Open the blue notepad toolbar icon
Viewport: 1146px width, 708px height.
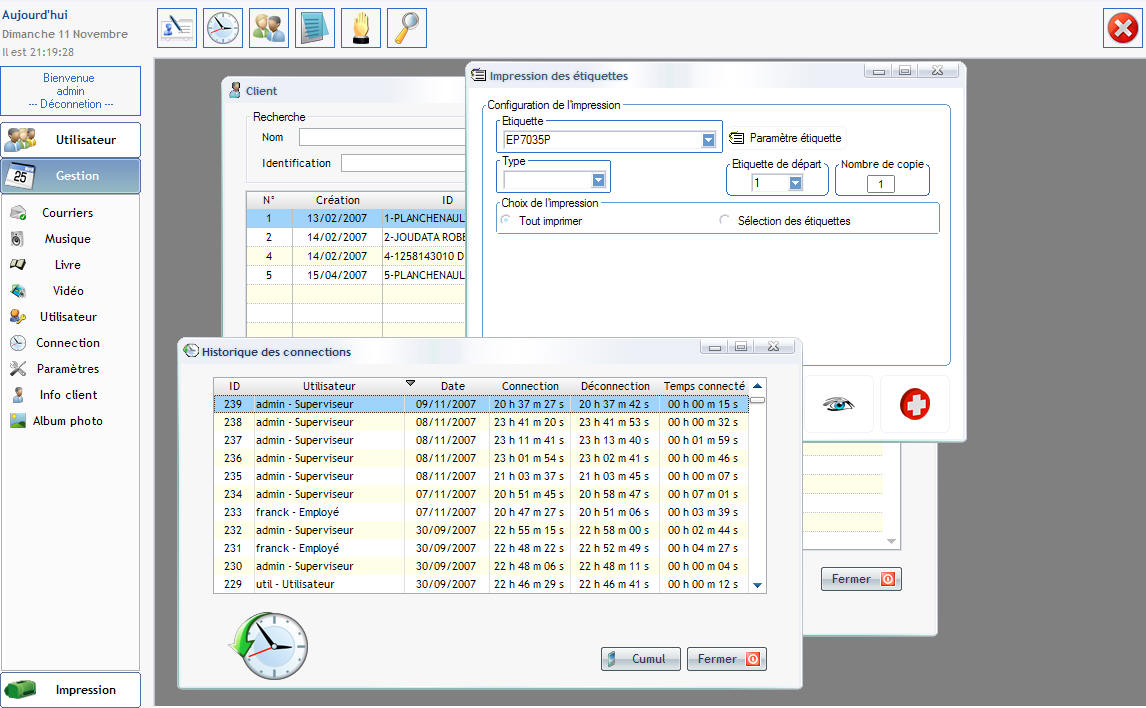[x=315, y=28]
